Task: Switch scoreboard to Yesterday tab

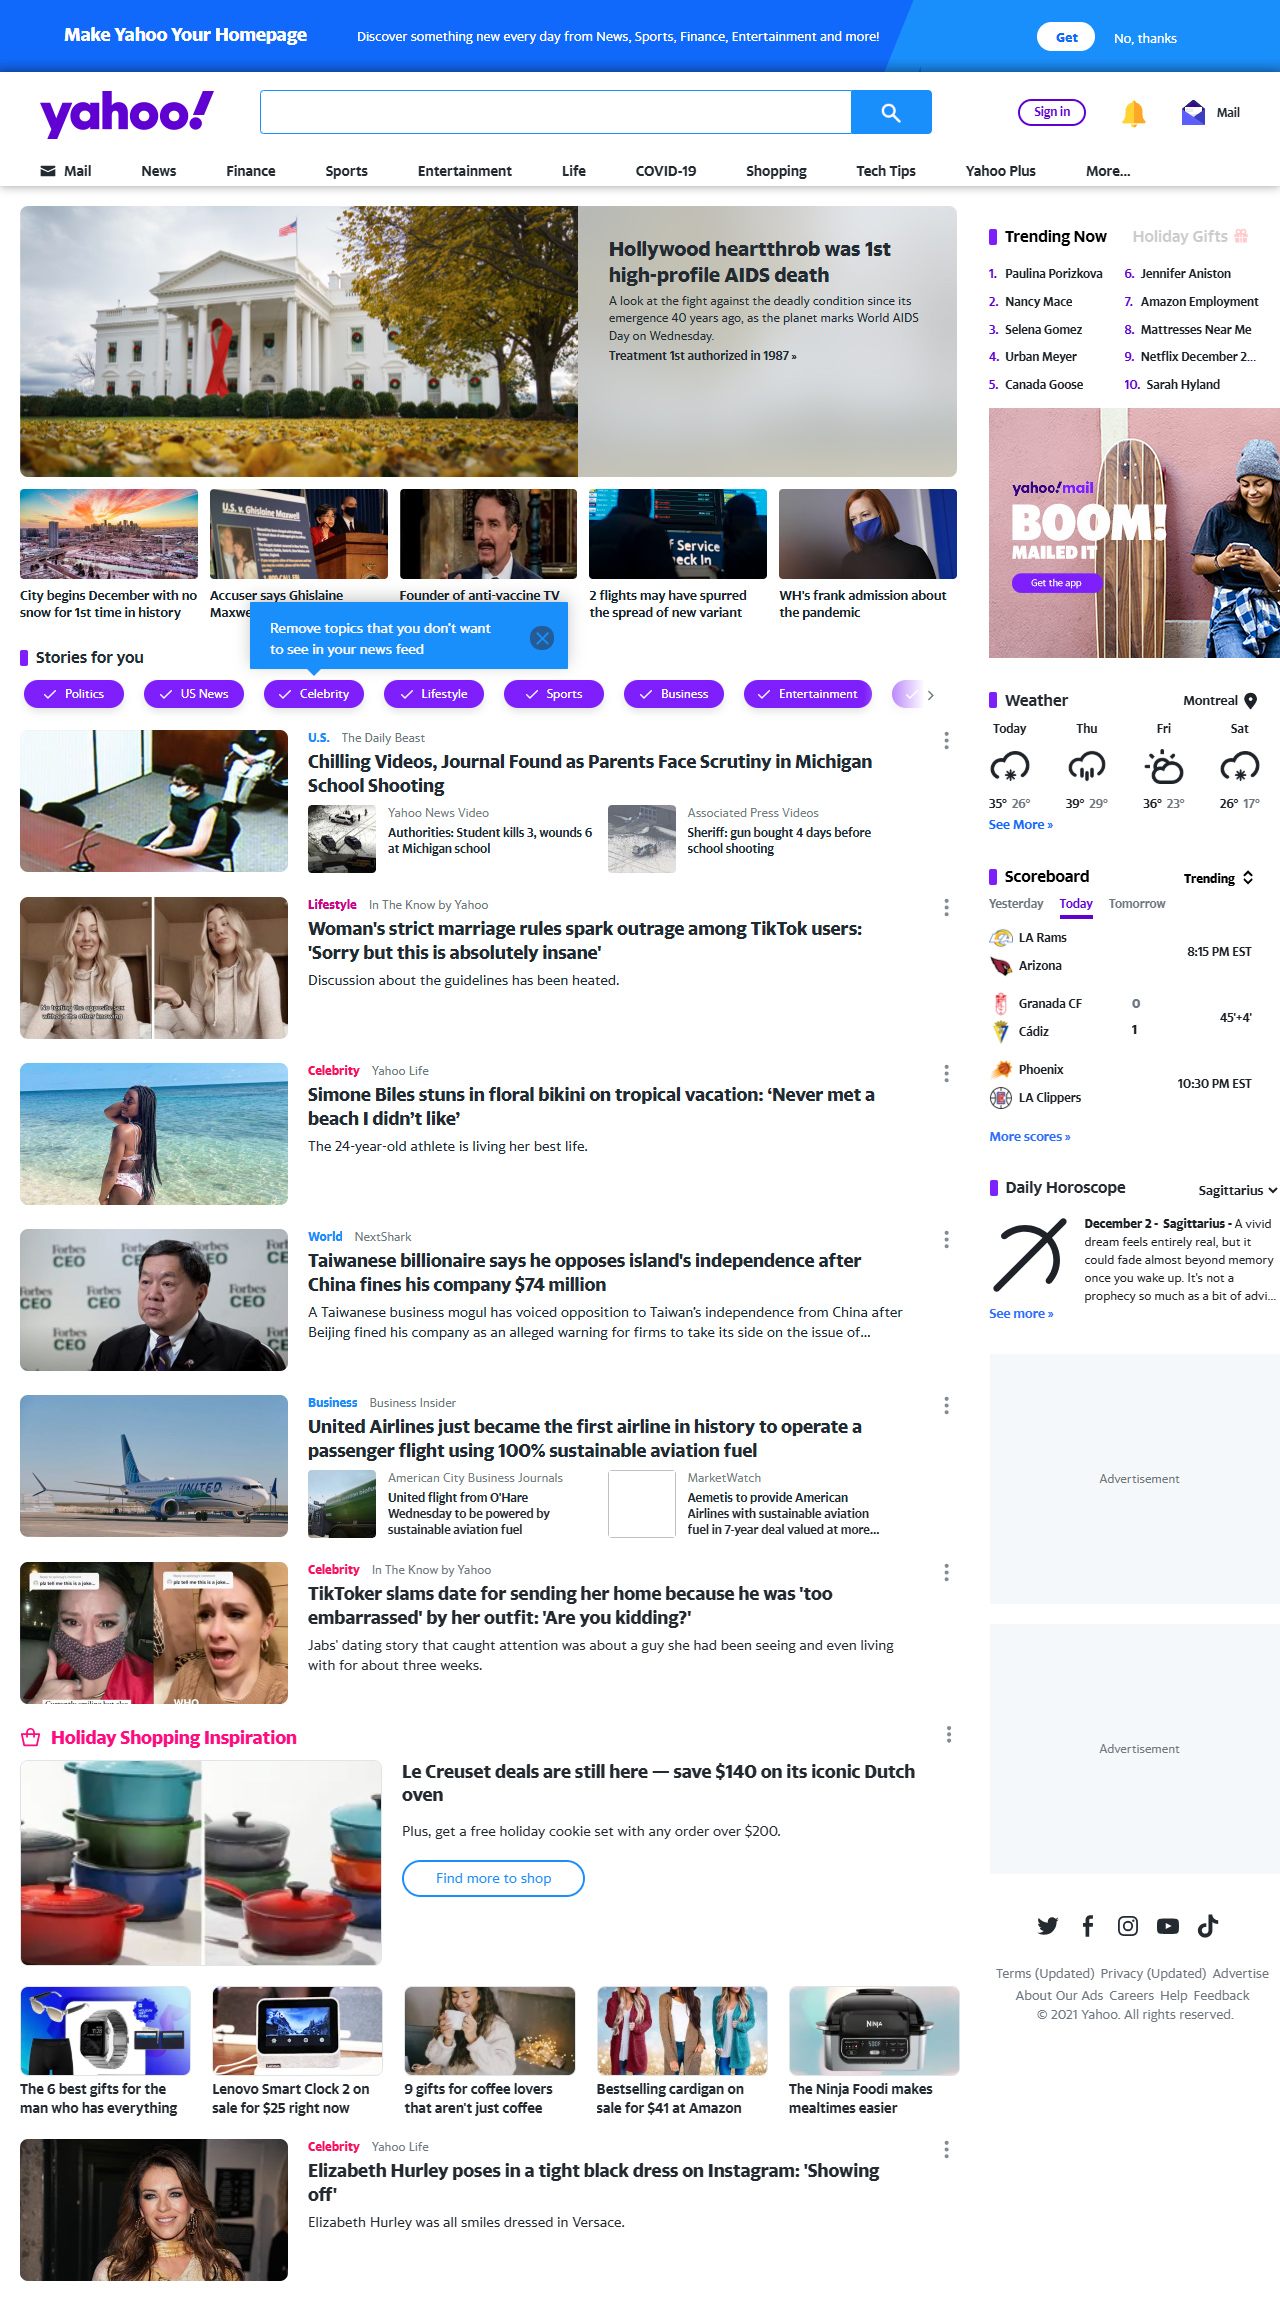Action: (1016, 903)
